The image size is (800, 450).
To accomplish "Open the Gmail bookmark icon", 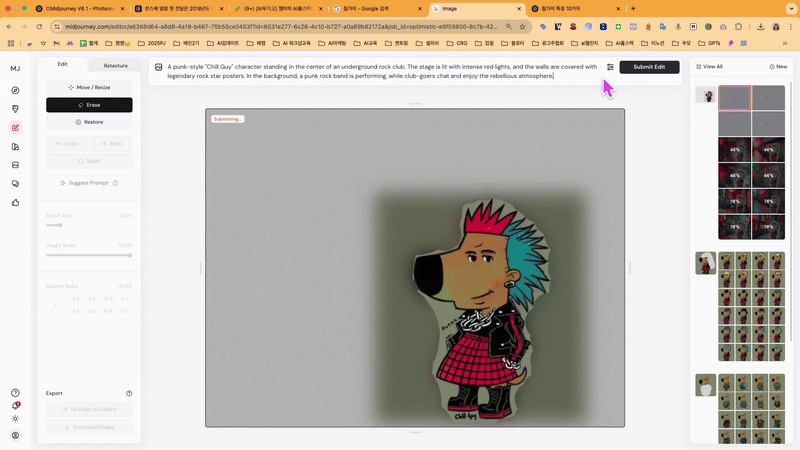I will point(57,43).
